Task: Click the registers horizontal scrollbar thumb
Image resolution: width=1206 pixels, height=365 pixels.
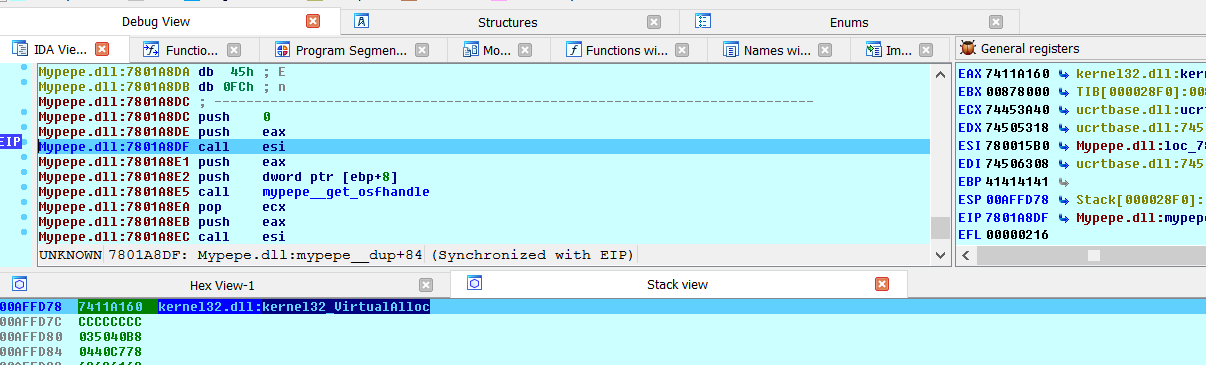Action: pos(1094,255)
